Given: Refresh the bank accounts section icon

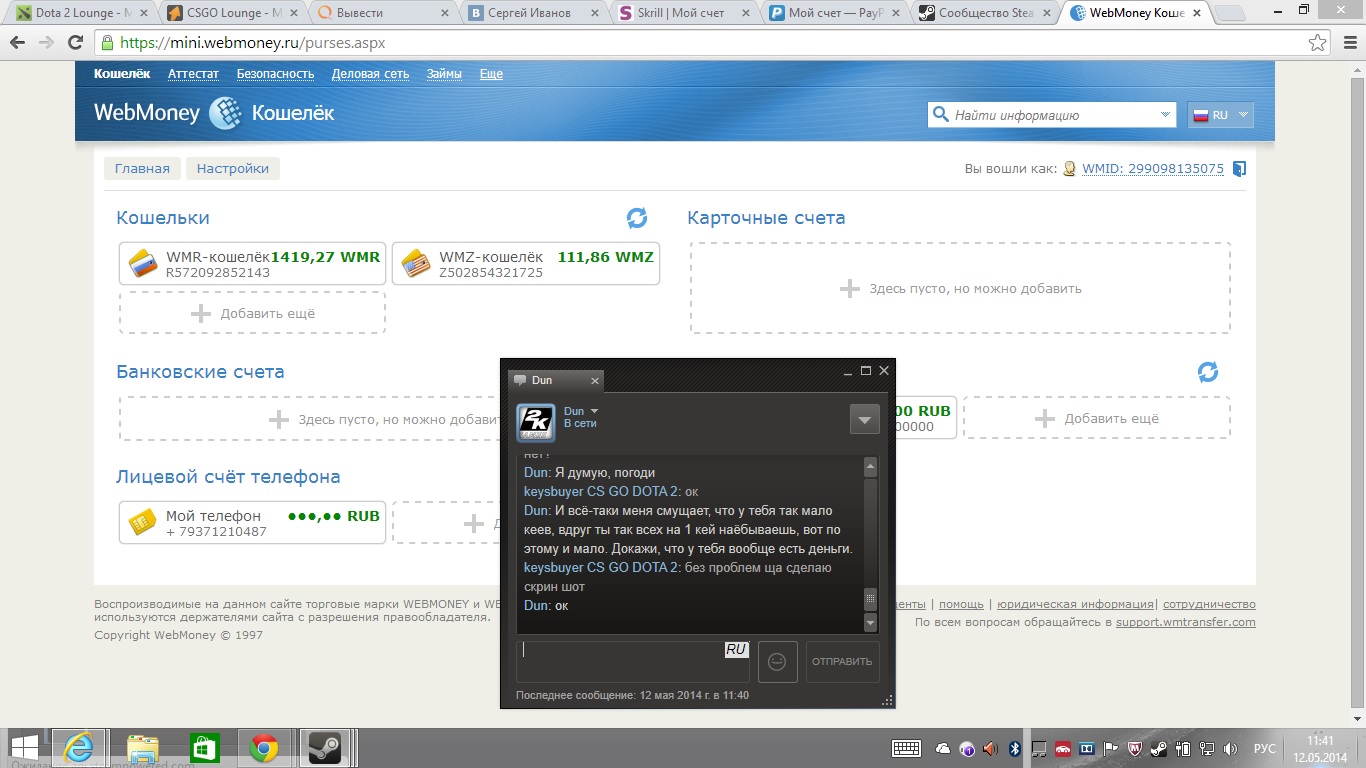Looking at the screenshot, I should point(1208,372).
